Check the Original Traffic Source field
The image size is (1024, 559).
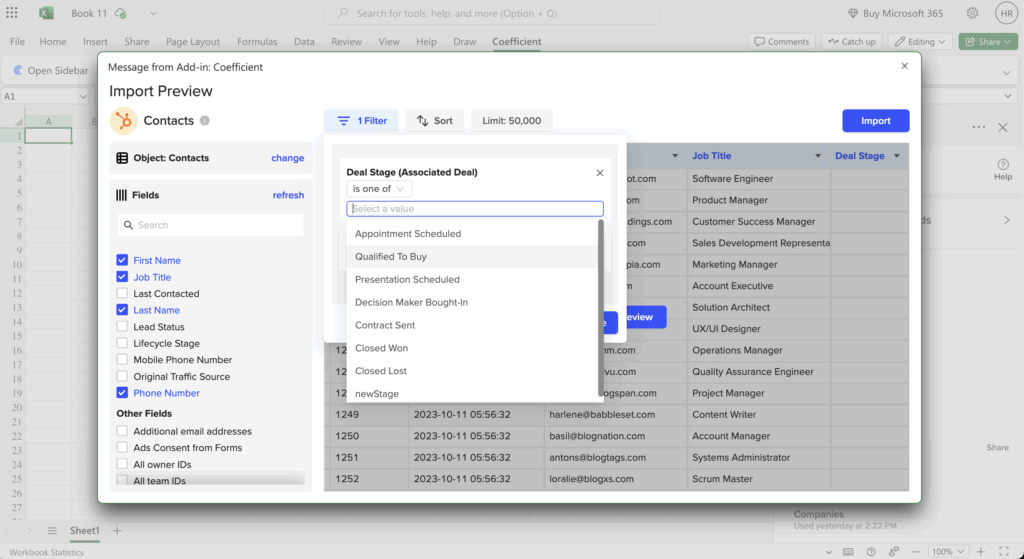(122, 376)
